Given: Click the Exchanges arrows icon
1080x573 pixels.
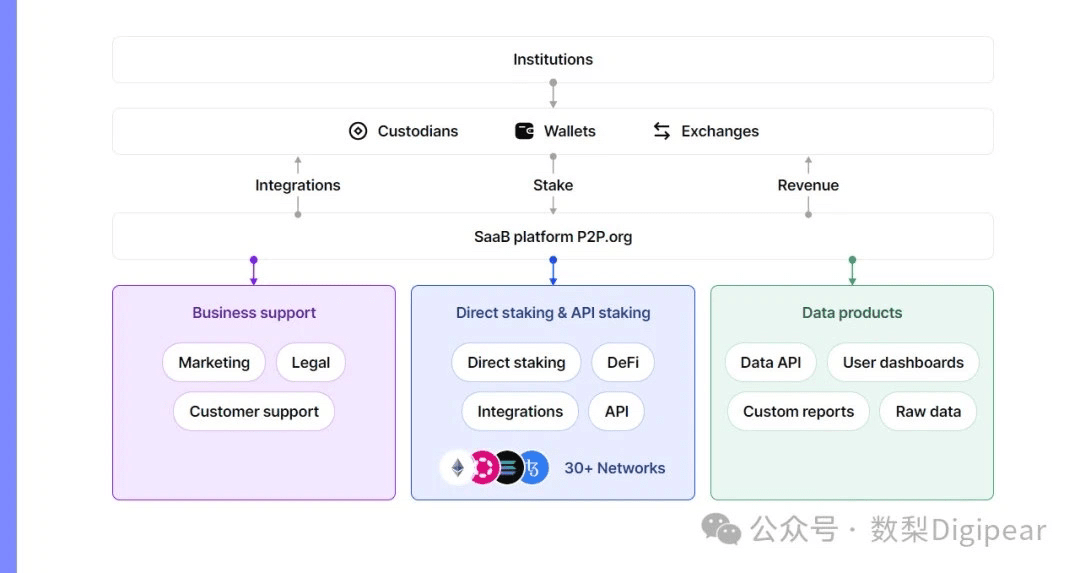Looking at the screenshot, I should point(662,131).
